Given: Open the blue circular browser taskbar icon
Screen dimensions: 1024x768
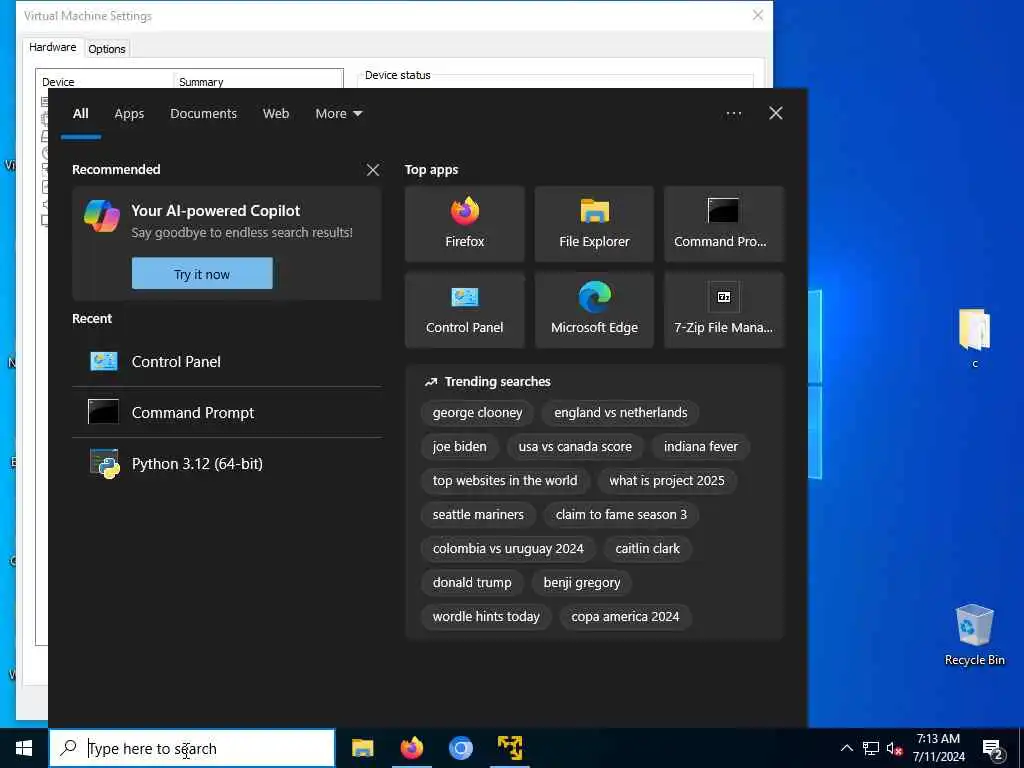Looking at the screenshot, I should point(460,748).
